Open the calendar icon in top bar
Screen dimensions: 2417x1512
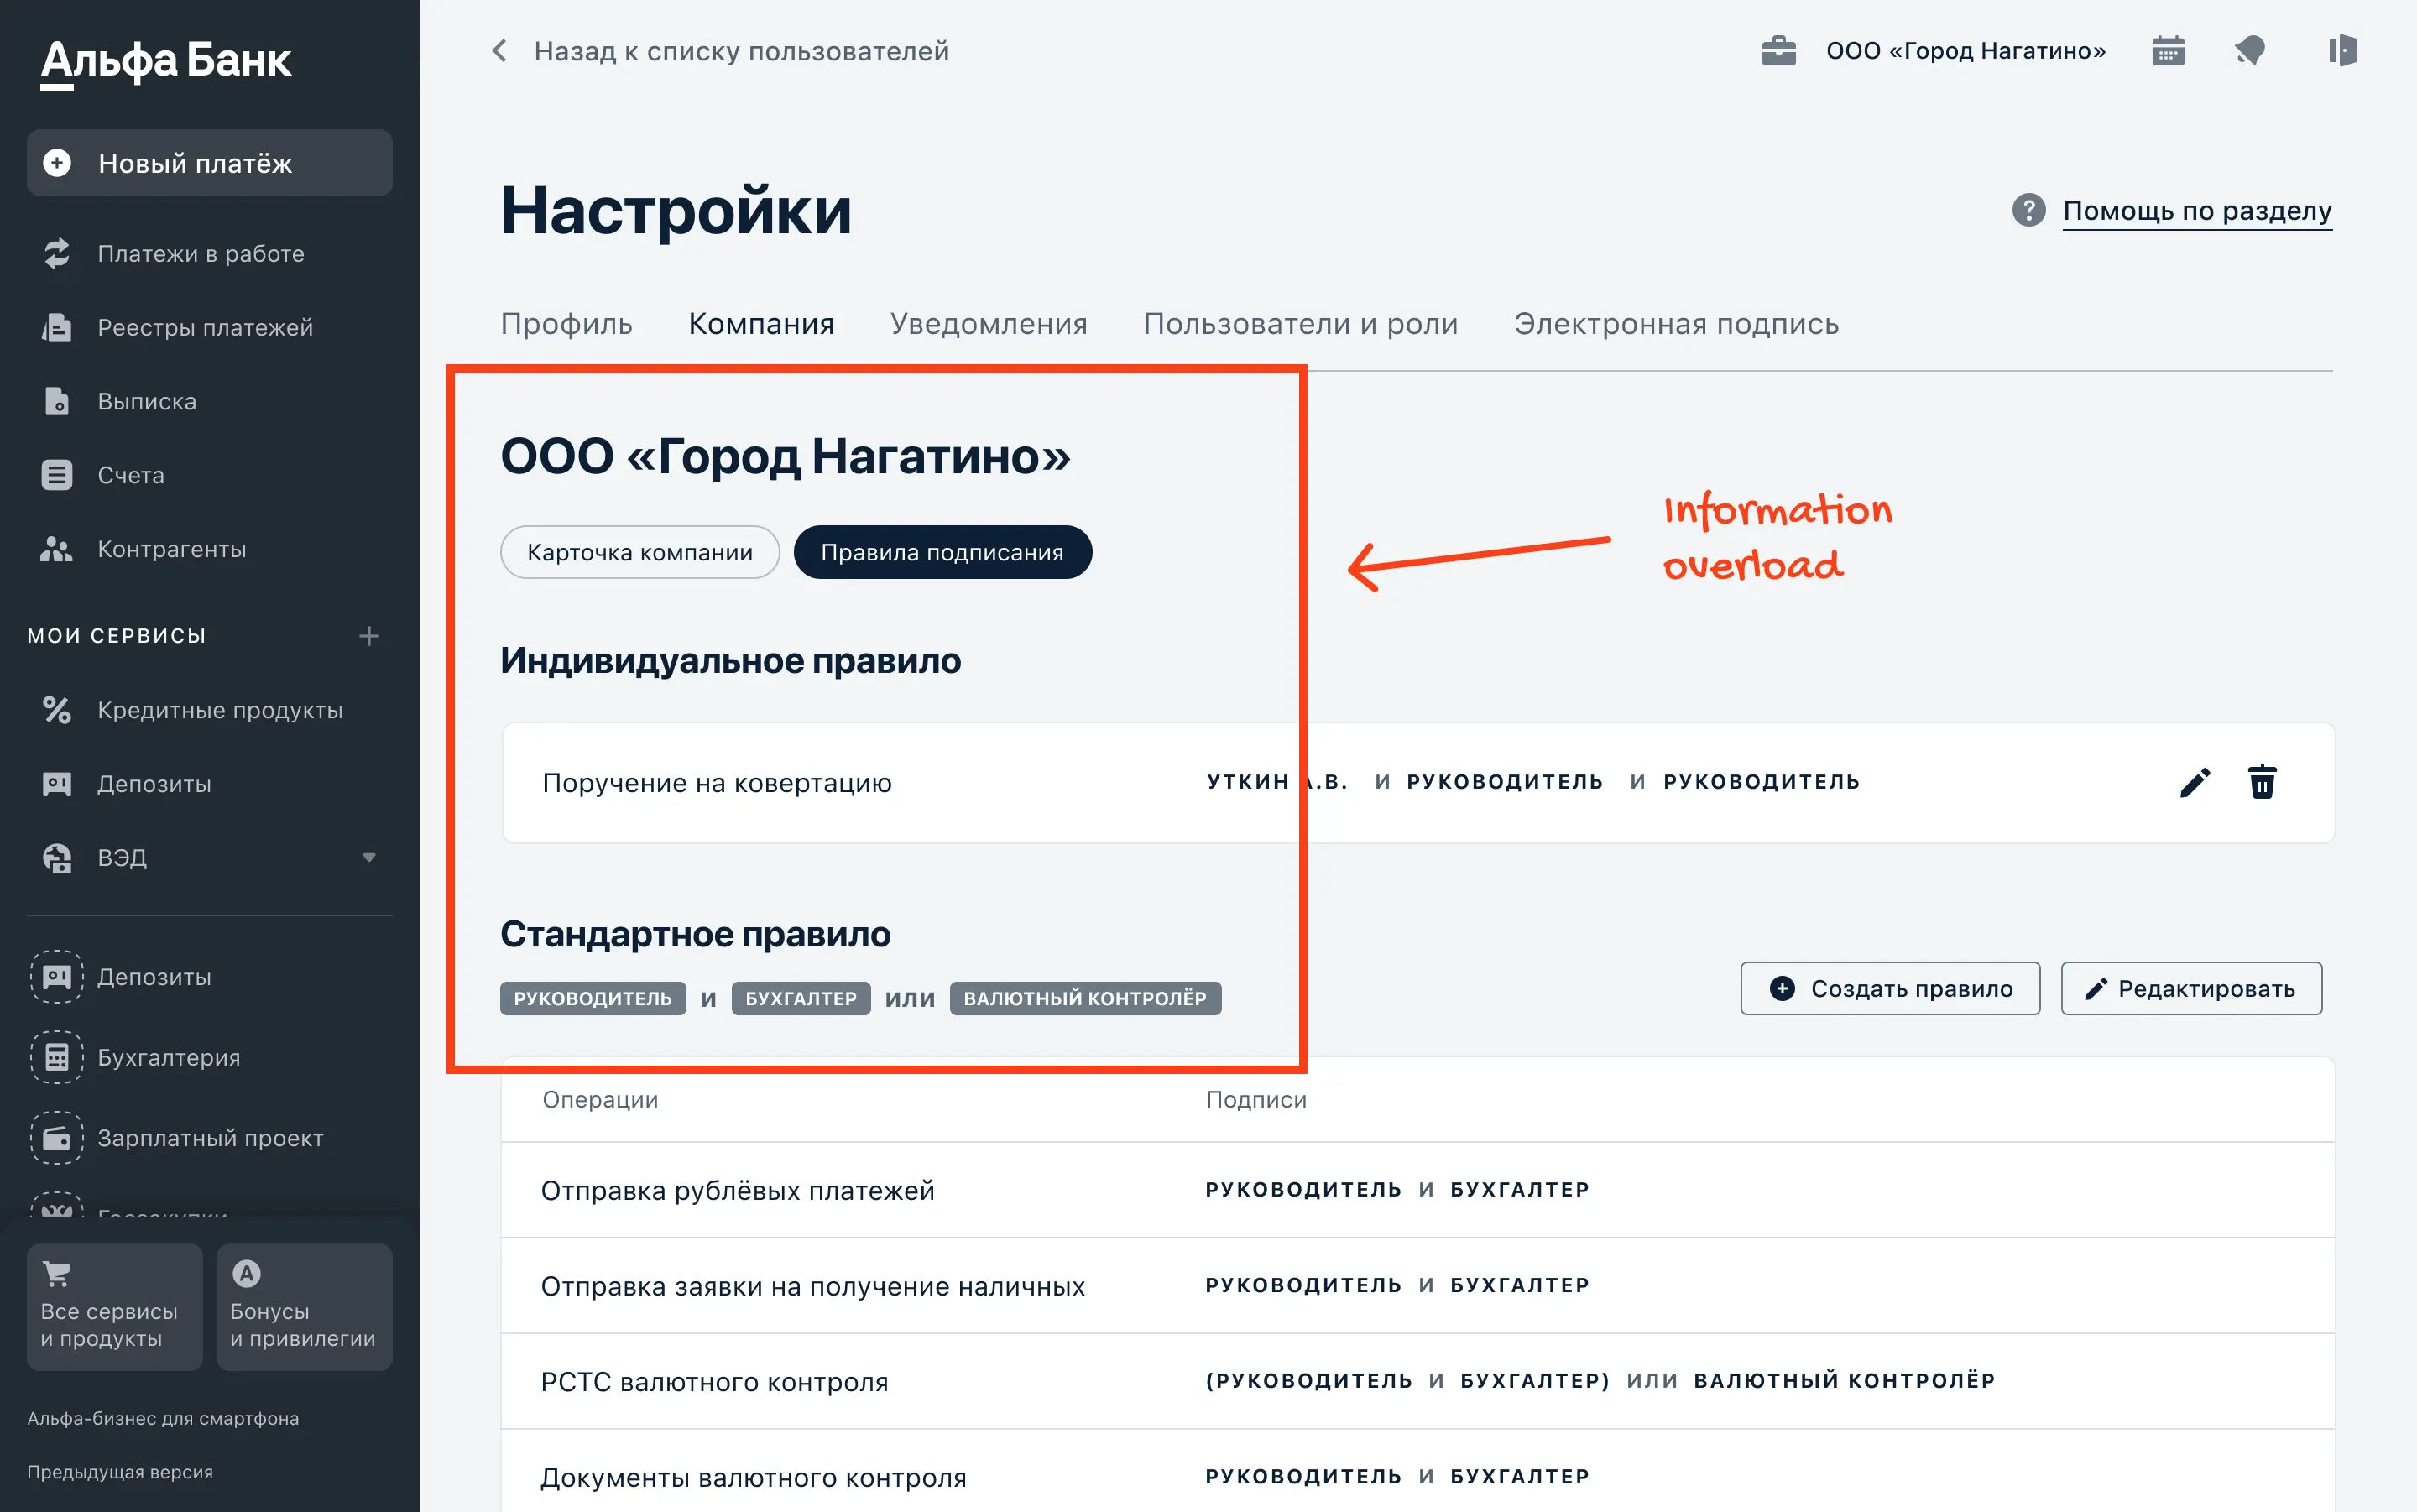tap(2167, 51)
